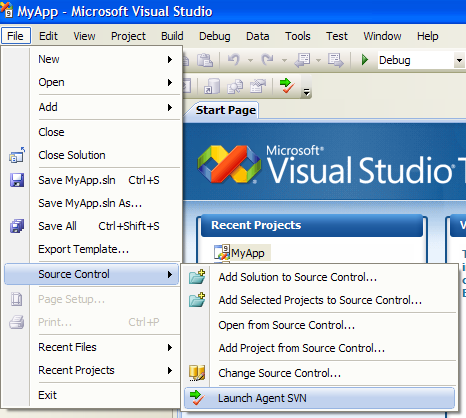The width and height of the screenshot is (466, 418).
Task: Click Save MyApp.sln menu entry
Action: point(92,180)
